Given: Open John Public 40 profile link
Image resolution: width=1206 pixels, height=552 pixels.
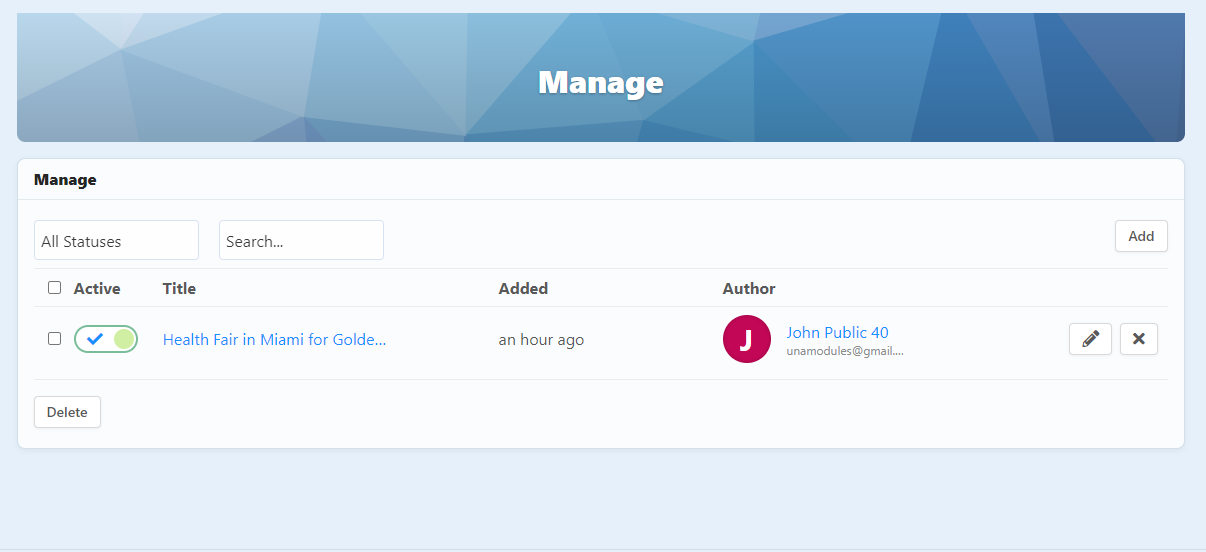Looking at the screenshot, I should pyautogui.click(x=837, y=333).
